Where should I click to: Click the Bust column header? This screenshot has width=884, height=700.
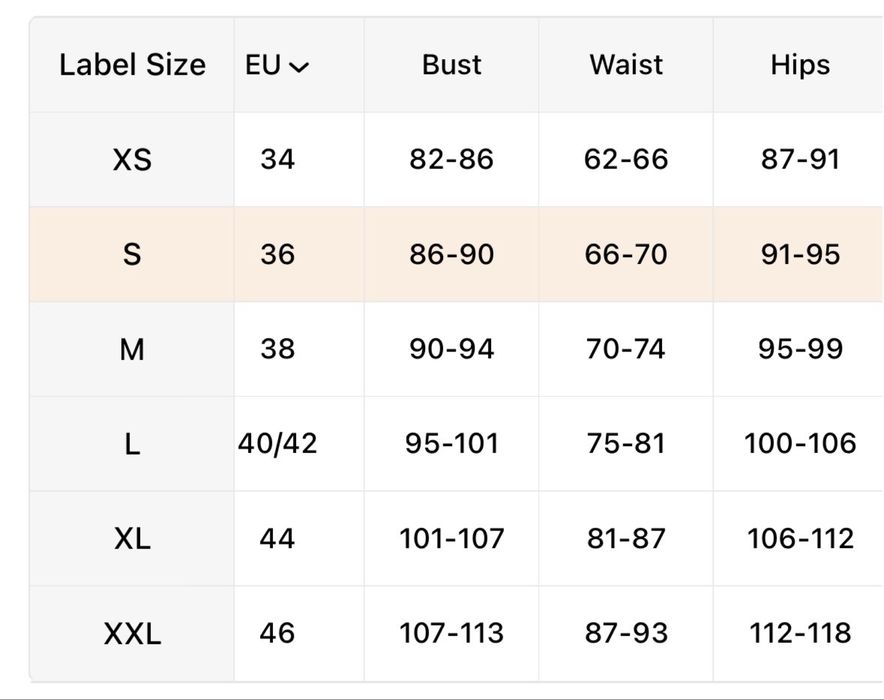(452, 65)
